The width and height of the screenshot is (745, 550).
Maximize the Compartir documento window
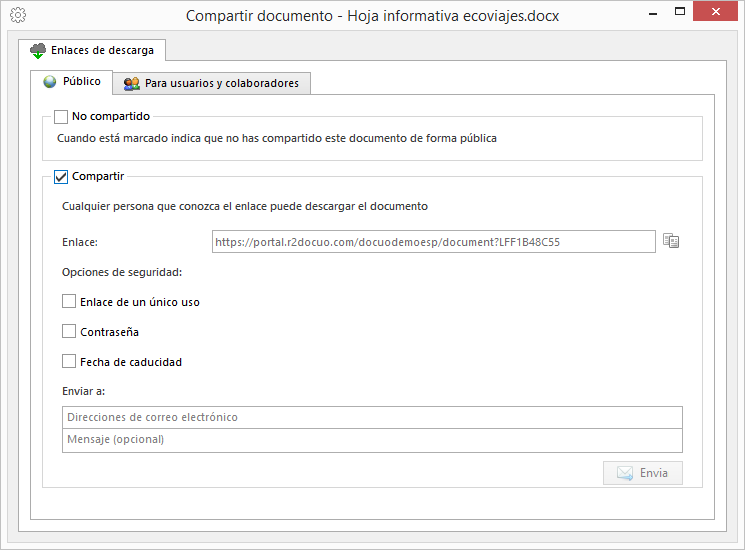point(680,11)
